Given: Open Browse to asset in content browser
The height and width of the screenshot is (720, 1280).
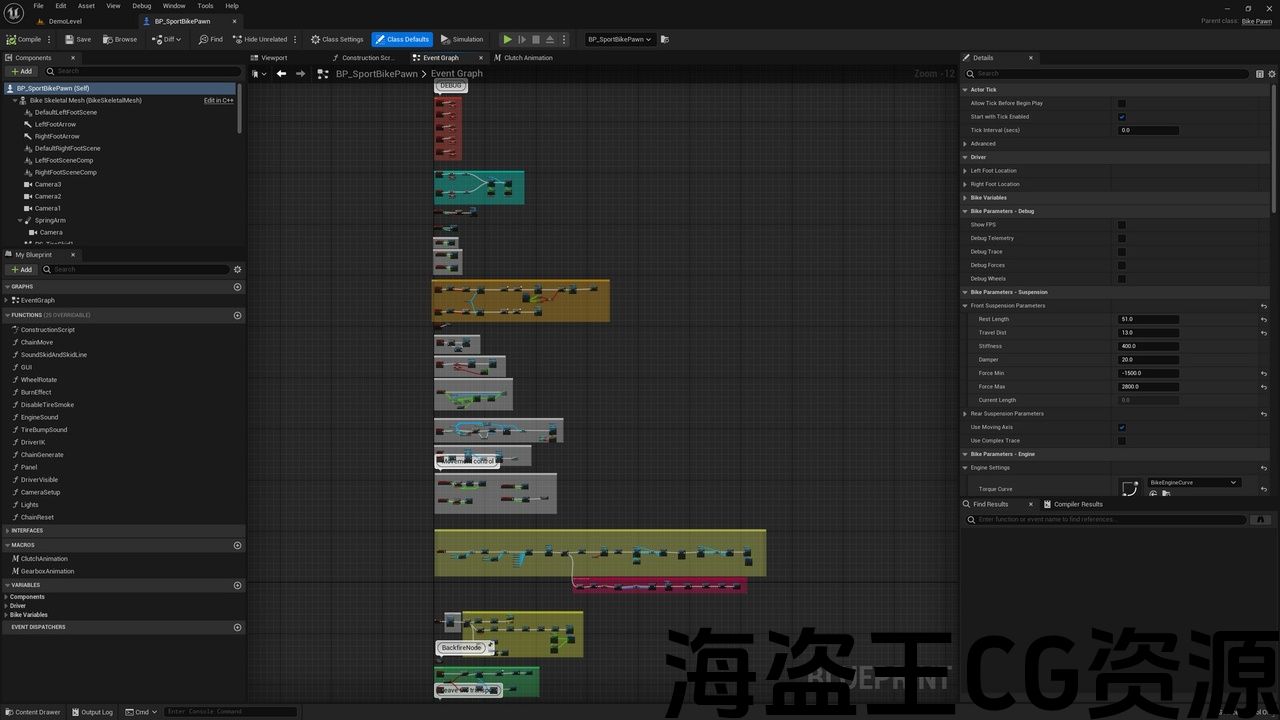Looking at the screenshot, I should [x=120, y=40].
